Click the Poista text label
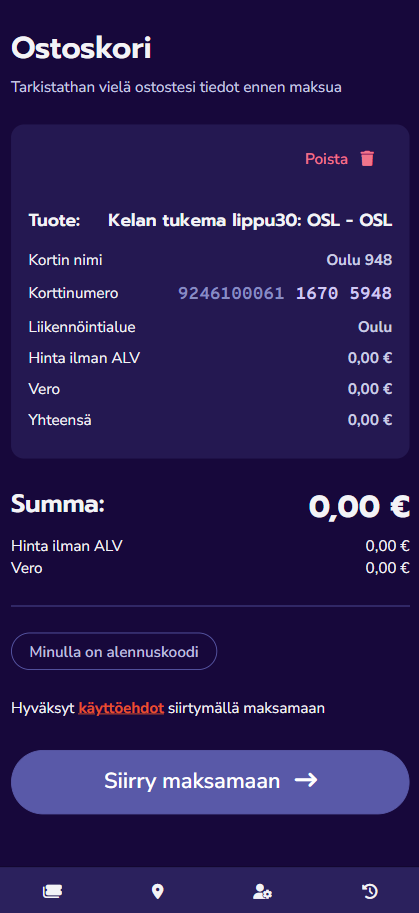Image resolution: width=419 pixels, height=913 pixels. pos(326,158)
